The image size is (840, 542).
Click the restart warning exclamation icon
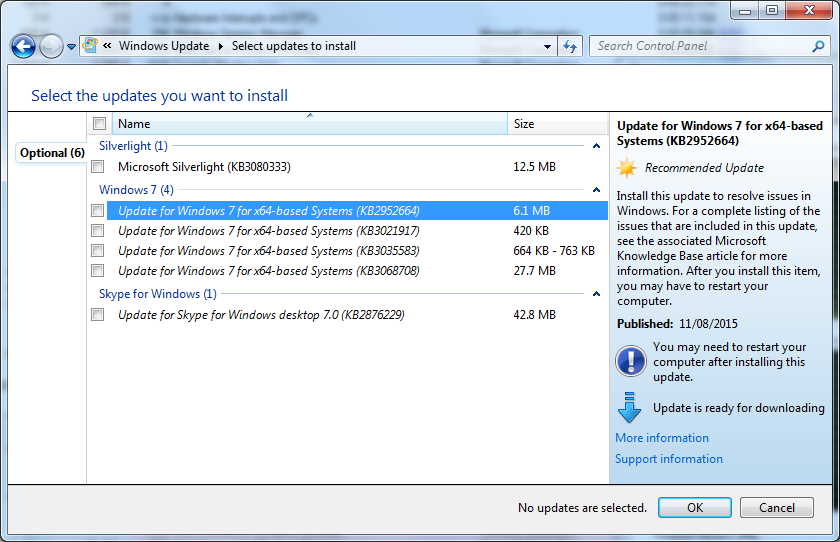coord(631,361)
